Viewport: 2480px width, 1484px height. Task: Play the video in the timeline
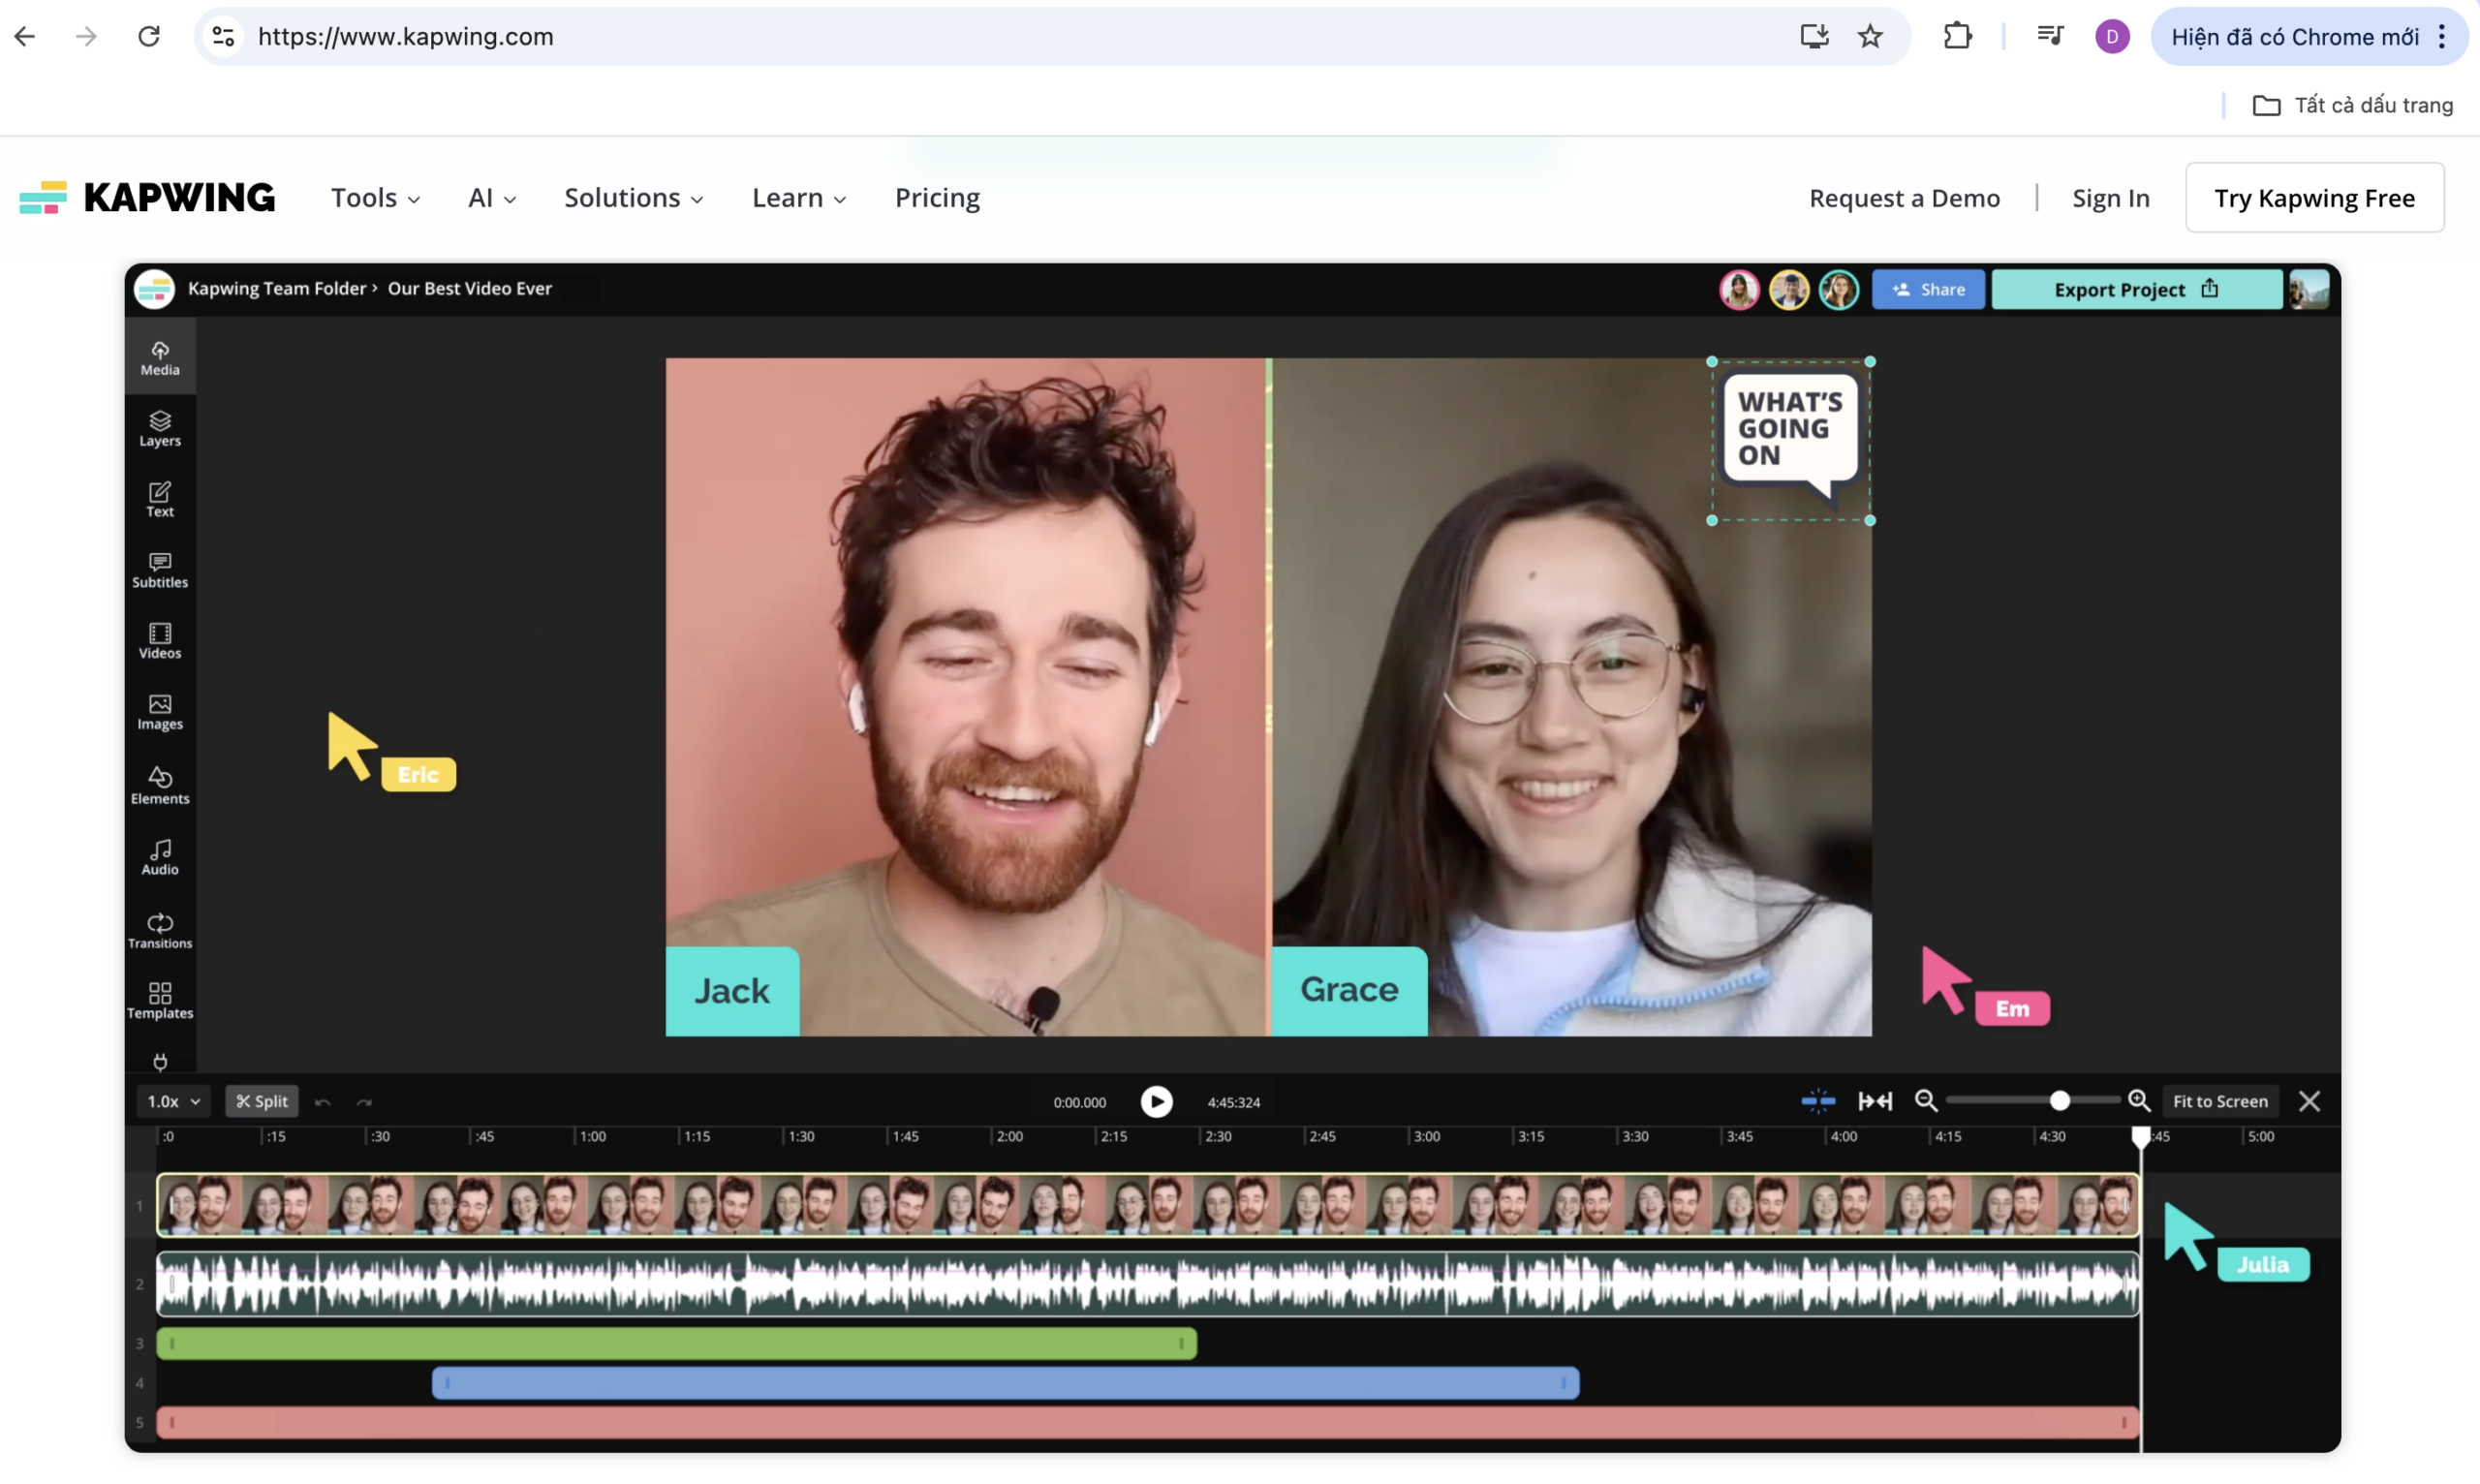pos(1156,1101)
